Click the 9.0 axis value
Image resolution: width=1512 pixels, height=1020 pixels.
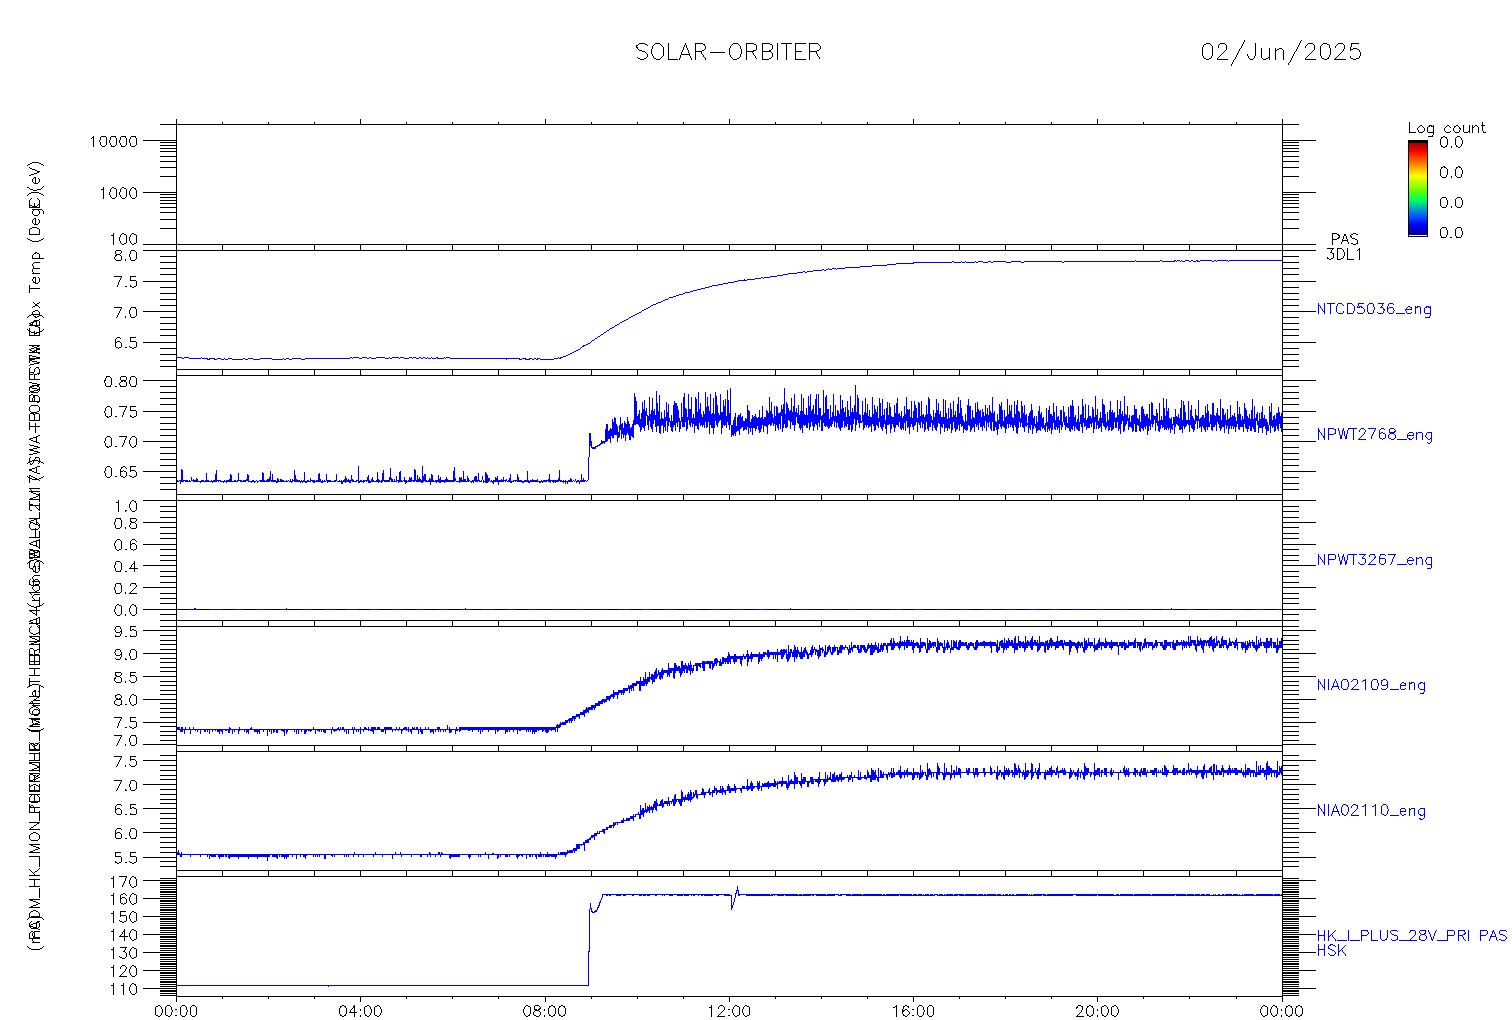[x=126, y=654]
